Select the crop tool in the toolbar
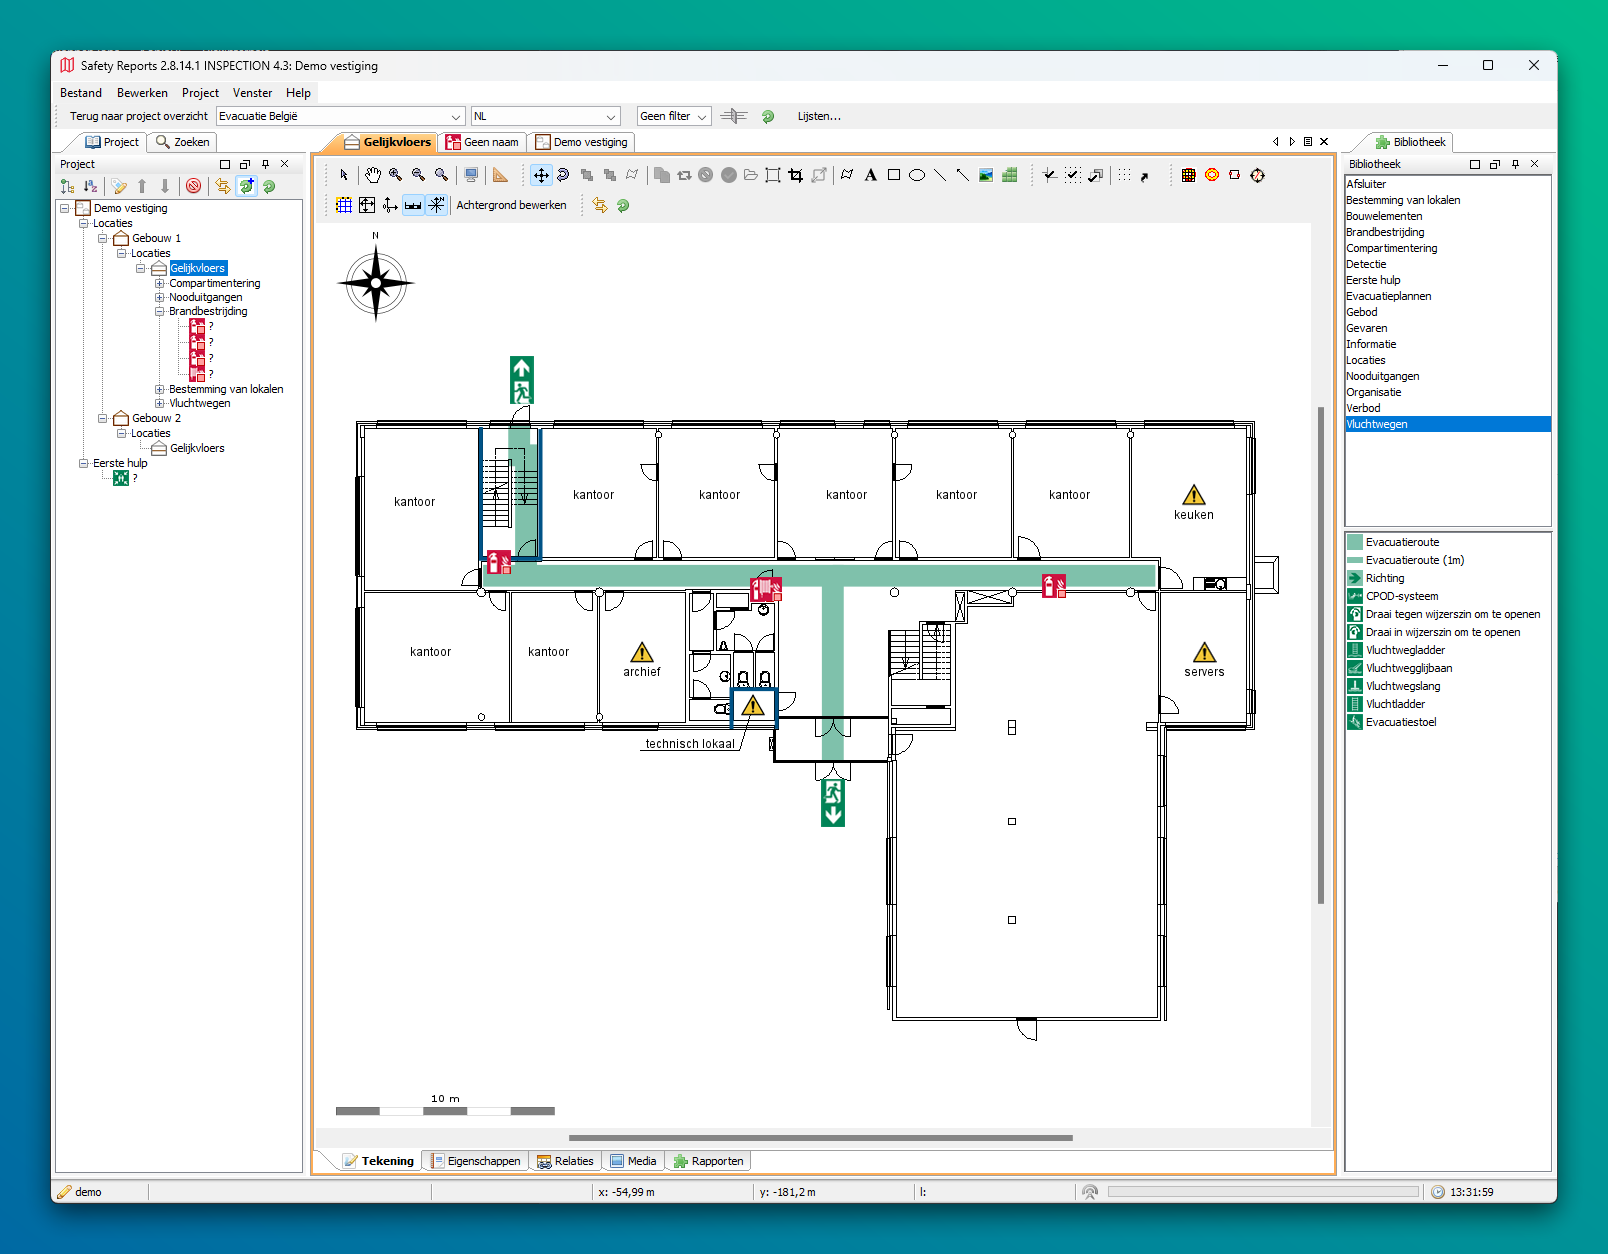The height and width of the screenshot is (1254, 1608). coord(796,175)
